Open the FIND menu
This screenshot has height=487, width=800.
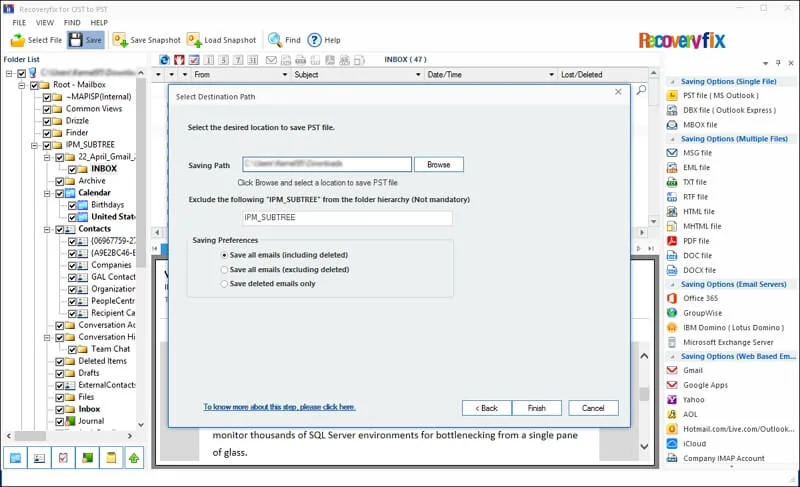tap(72, 23)
